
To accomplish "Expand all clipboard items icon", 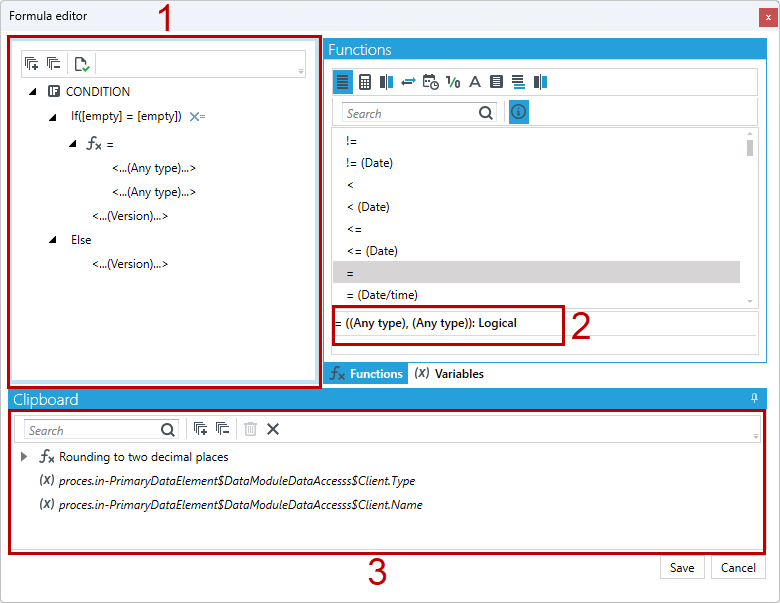I will tap(200, 428).
